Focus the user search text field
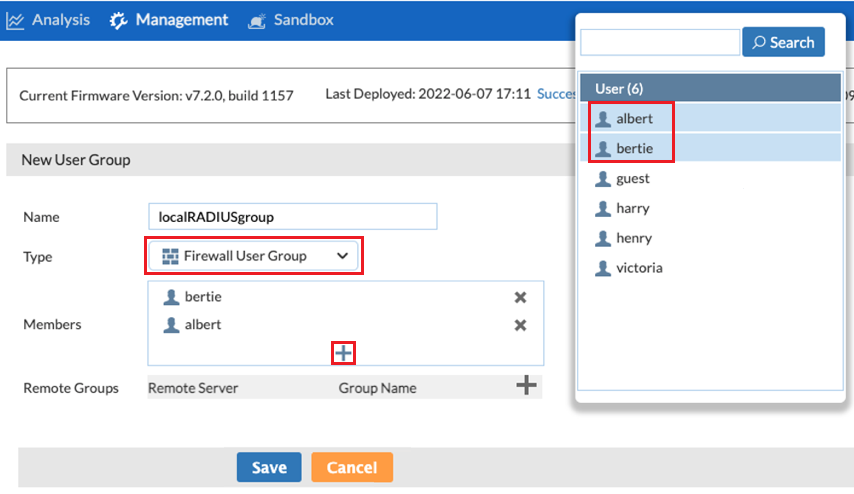Screen dimensions: 854x494 tap(660, 42)
